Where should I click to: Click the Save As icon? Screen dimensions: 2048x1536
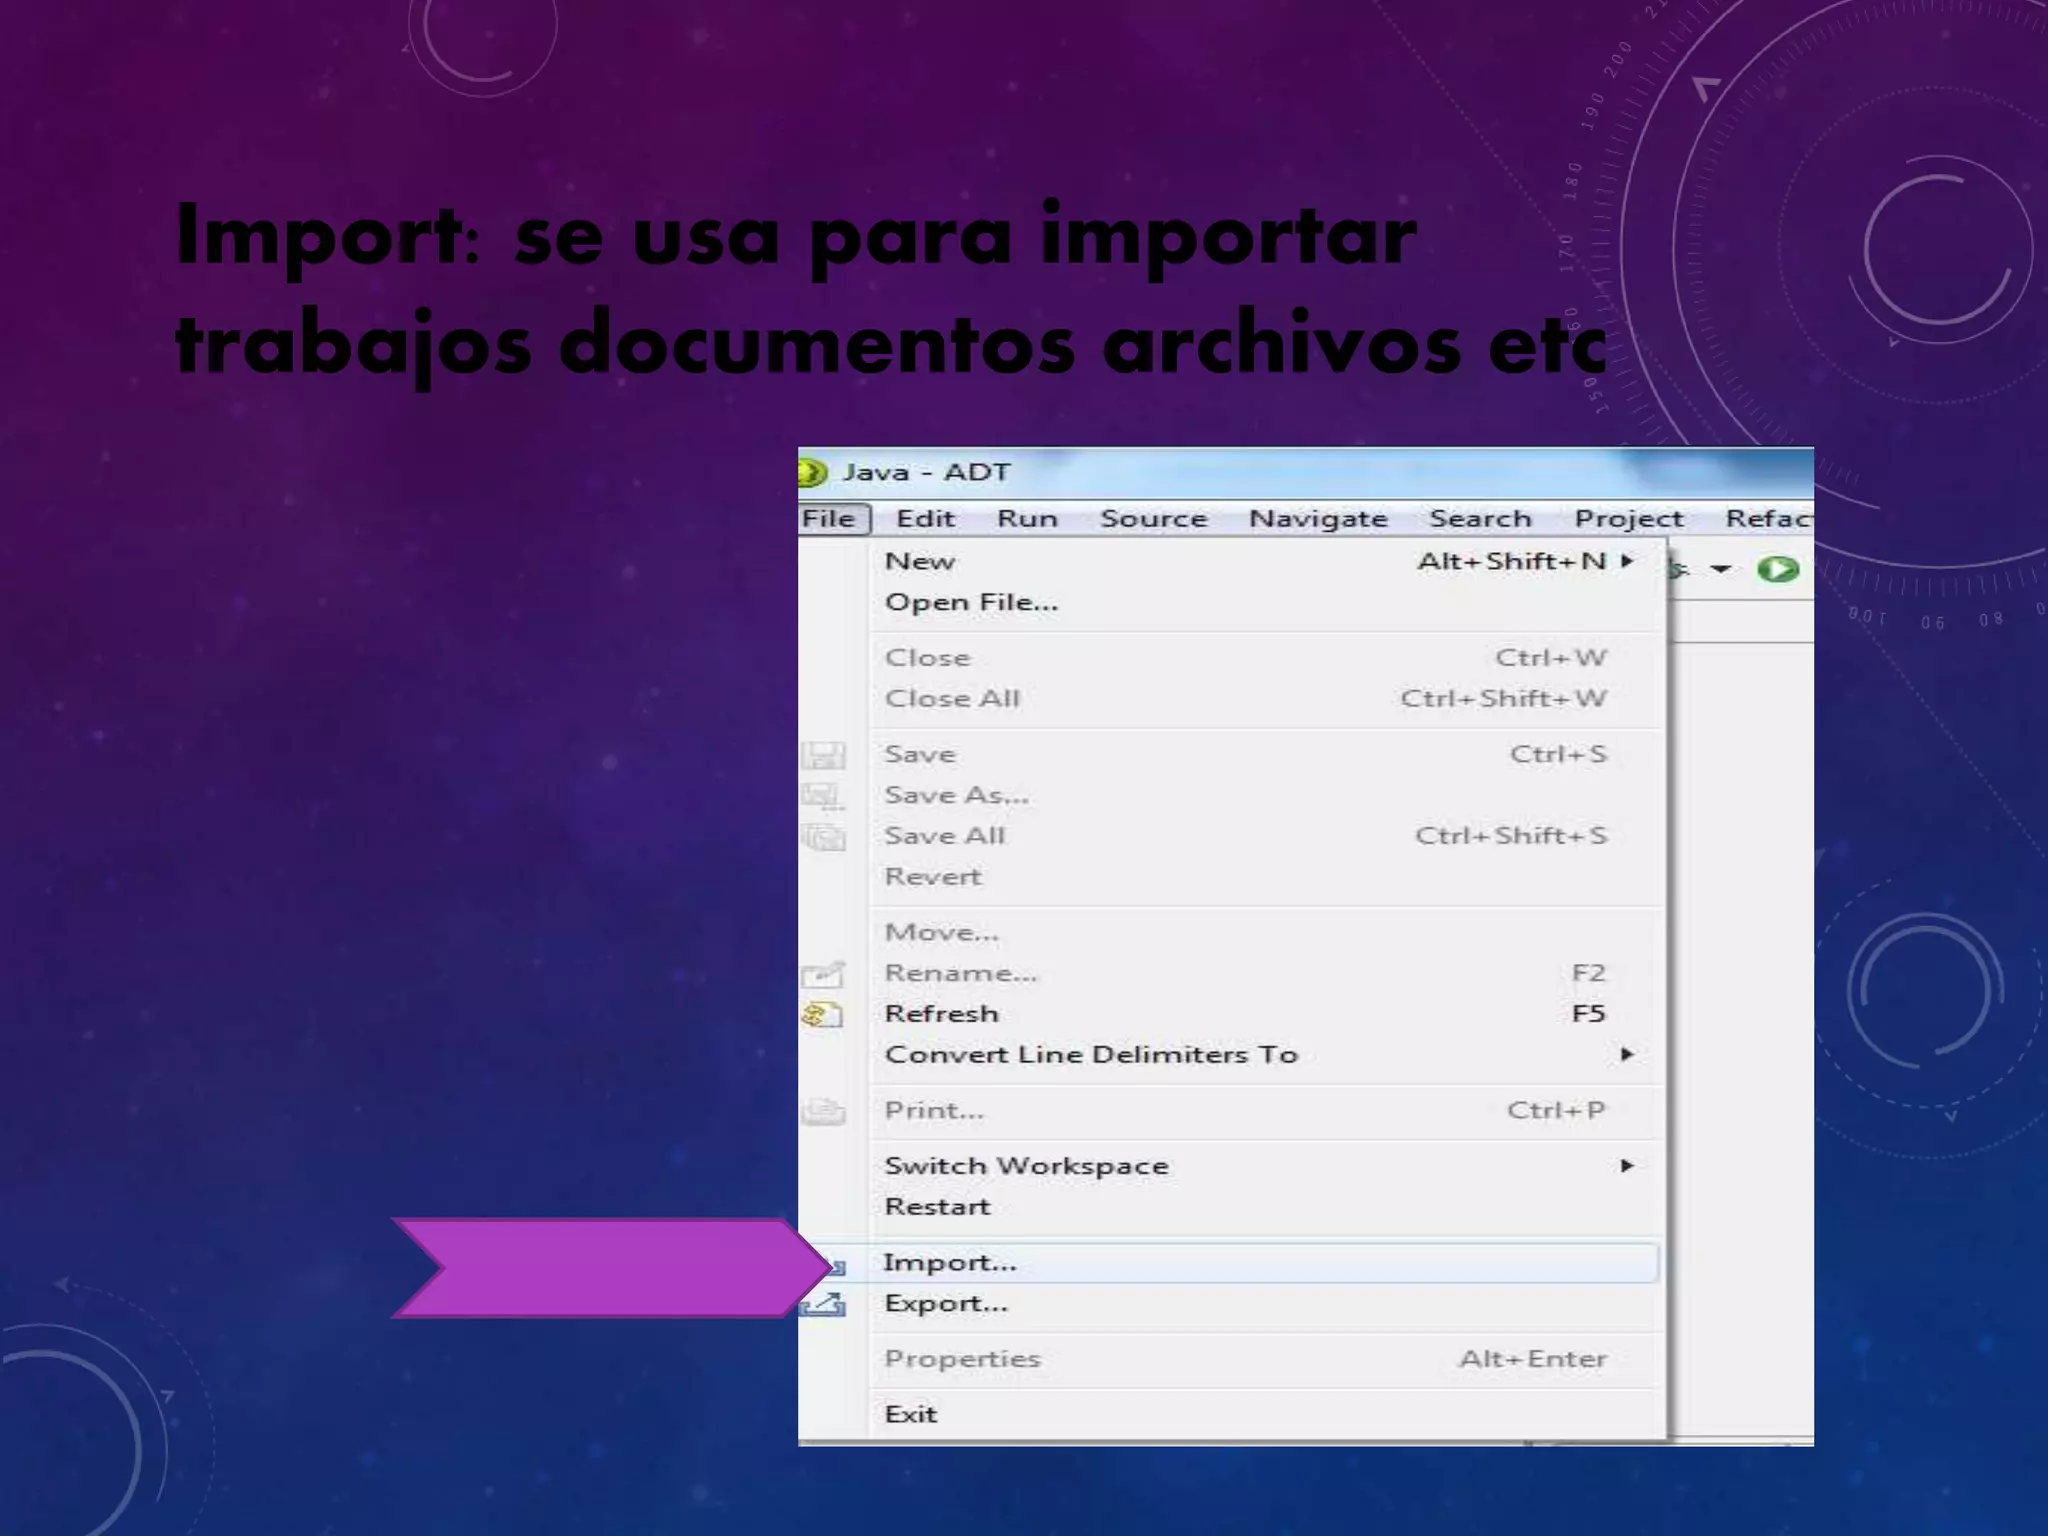click(823, 797)
